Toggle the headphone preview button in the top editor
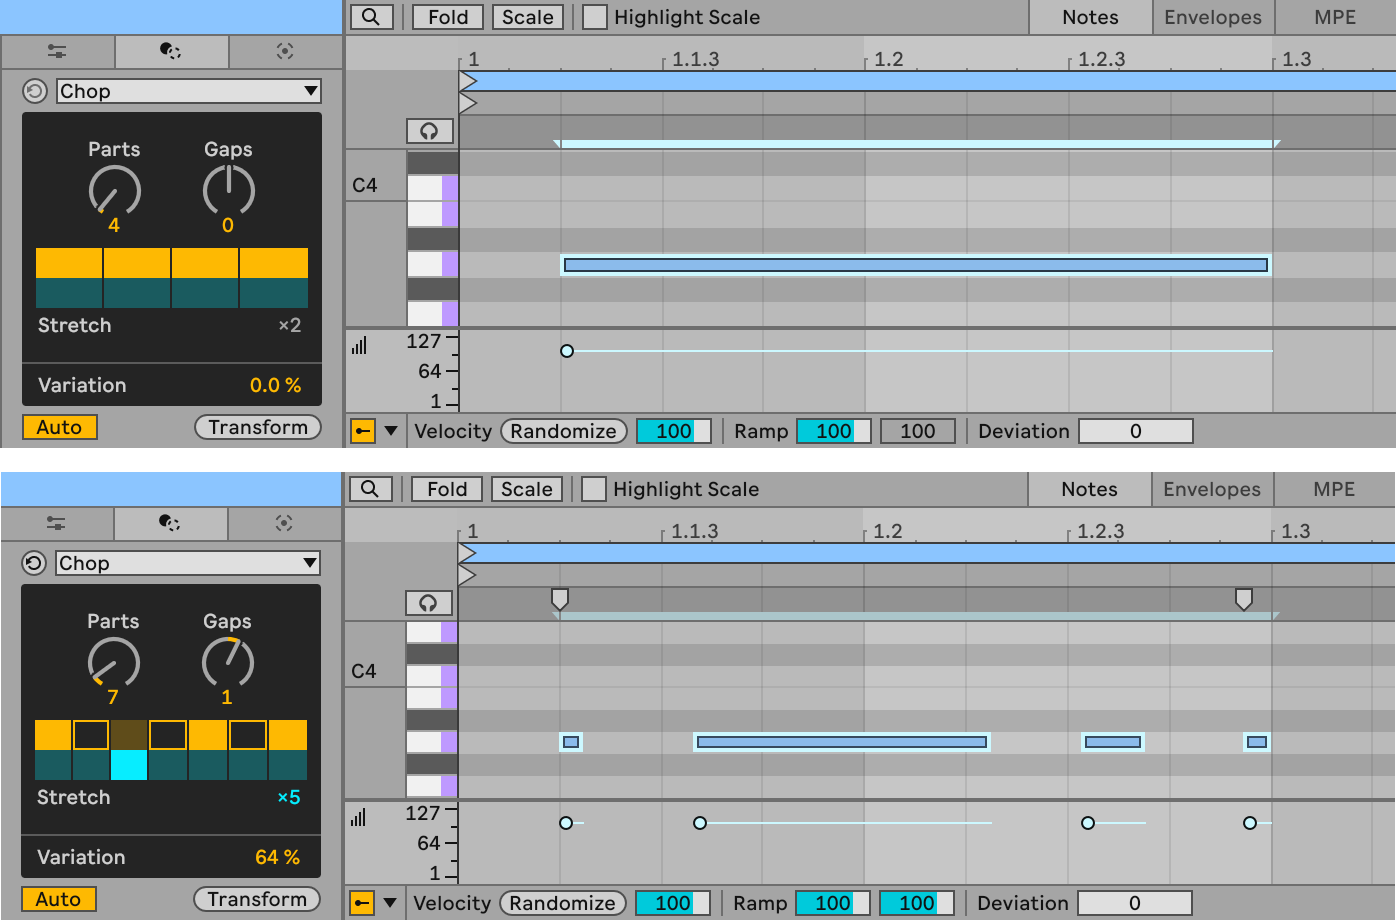The image size is (1396, 920). click(429, 131)
